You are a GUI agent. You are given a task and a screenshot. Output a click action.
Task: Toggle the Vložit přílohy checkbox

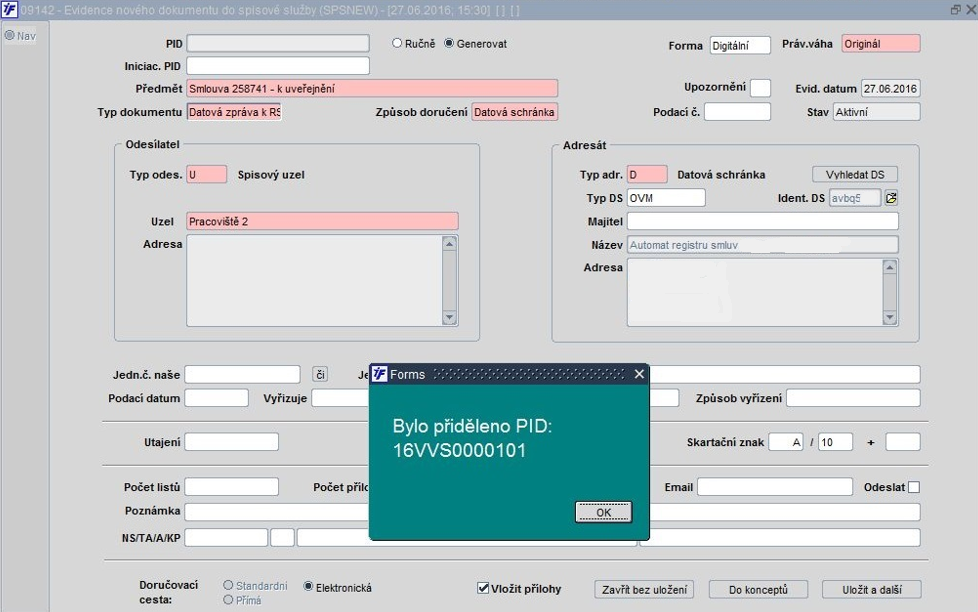(482, 588)
